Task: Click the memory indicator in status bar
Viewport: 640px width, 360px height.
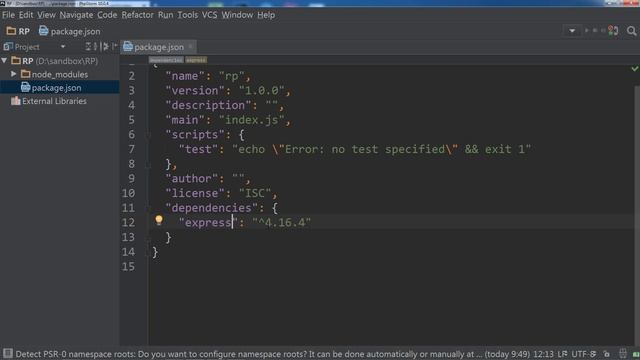Action: coord(636,354)
